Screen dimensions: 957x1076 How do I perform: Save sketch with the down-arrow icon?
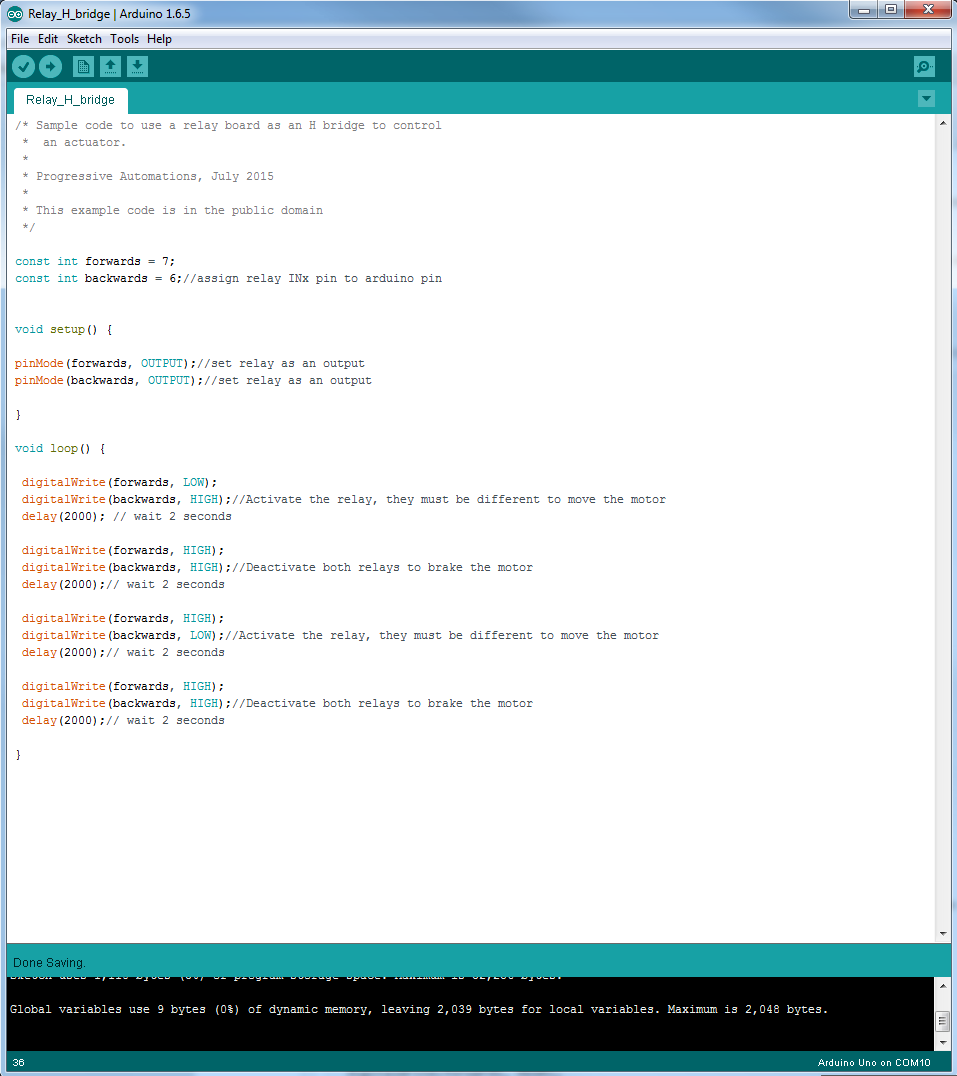tap(137, 67)
